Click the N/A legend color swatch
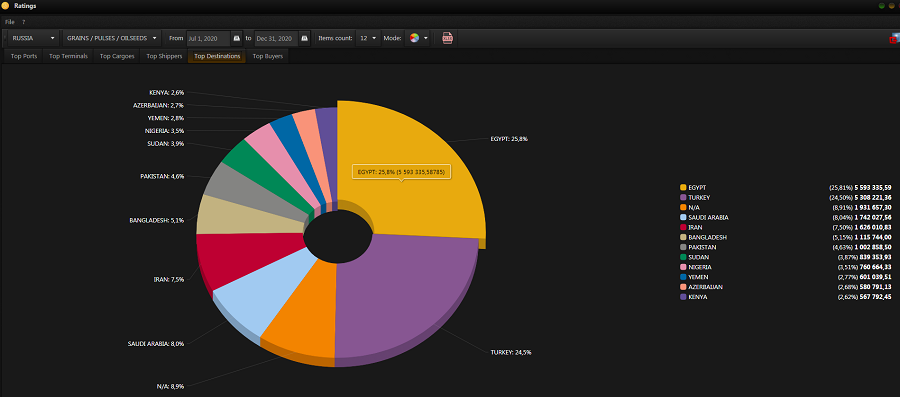The image size is (900, 397). [683, 207]
